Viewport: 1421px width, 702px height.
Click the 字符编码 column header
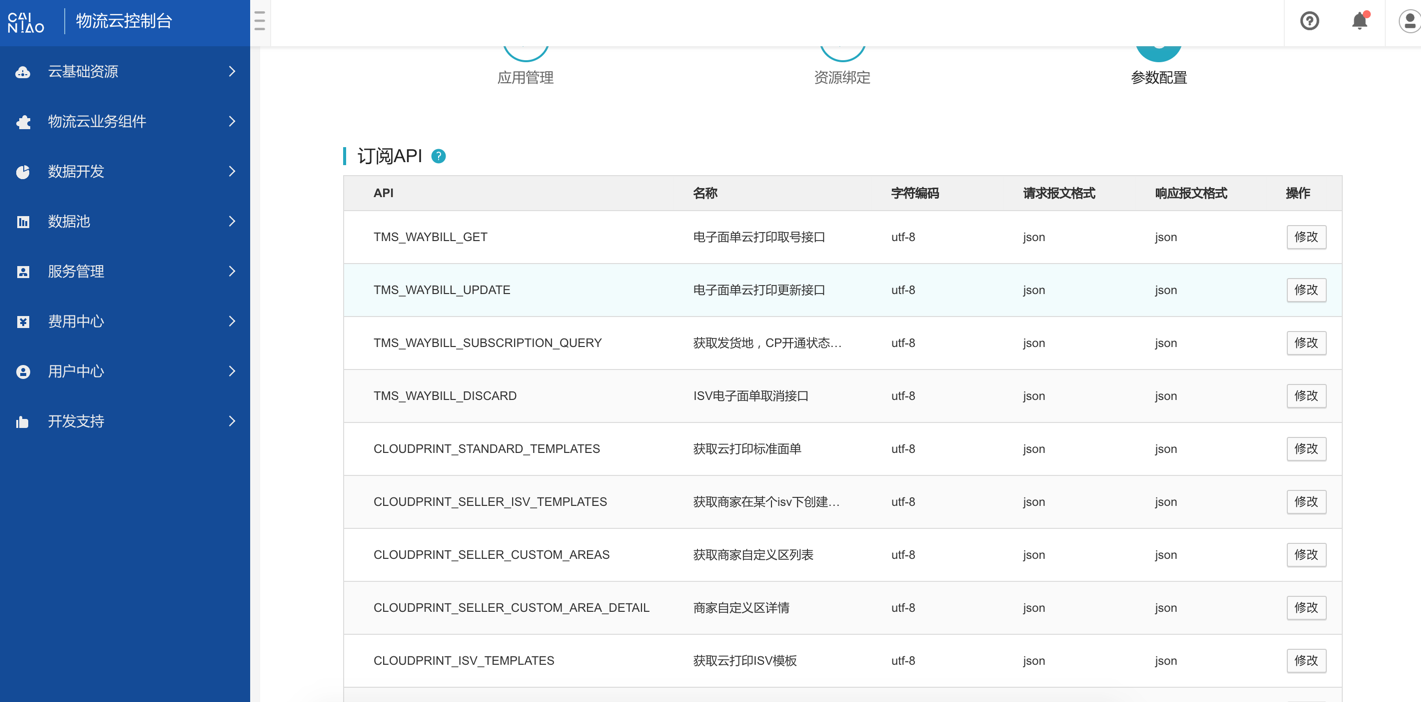(x=915, y=194)
